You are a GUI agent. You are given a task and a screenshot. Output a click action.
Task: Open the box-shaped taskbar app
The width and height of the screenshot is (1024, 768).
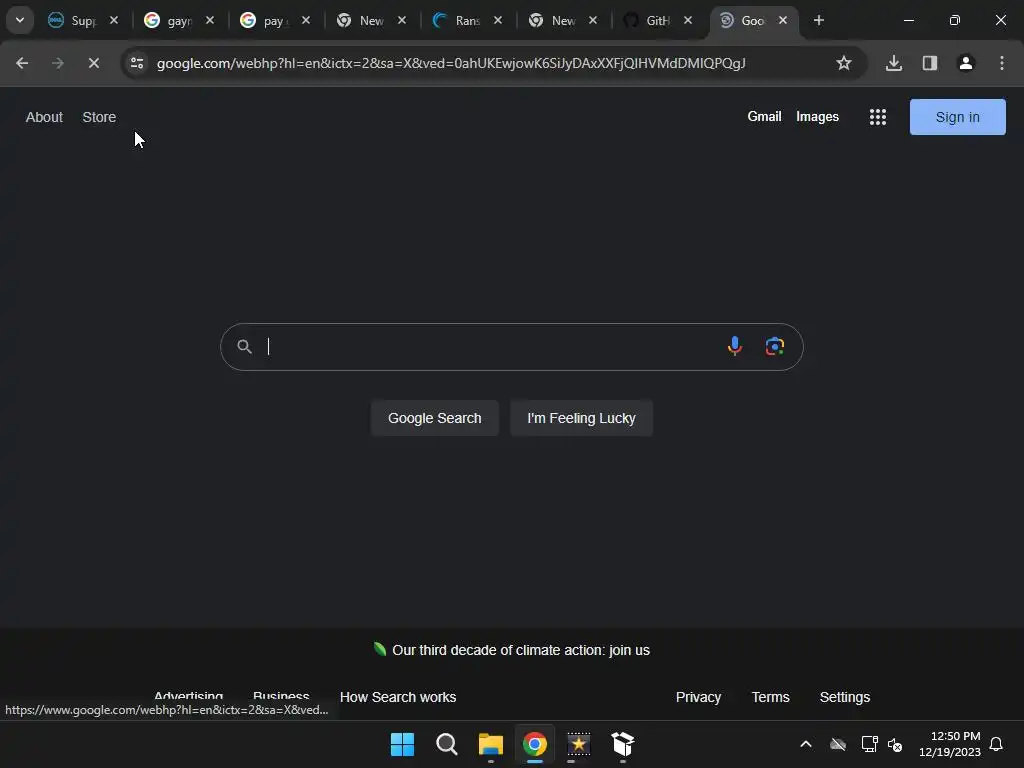[x=623, y=744]
